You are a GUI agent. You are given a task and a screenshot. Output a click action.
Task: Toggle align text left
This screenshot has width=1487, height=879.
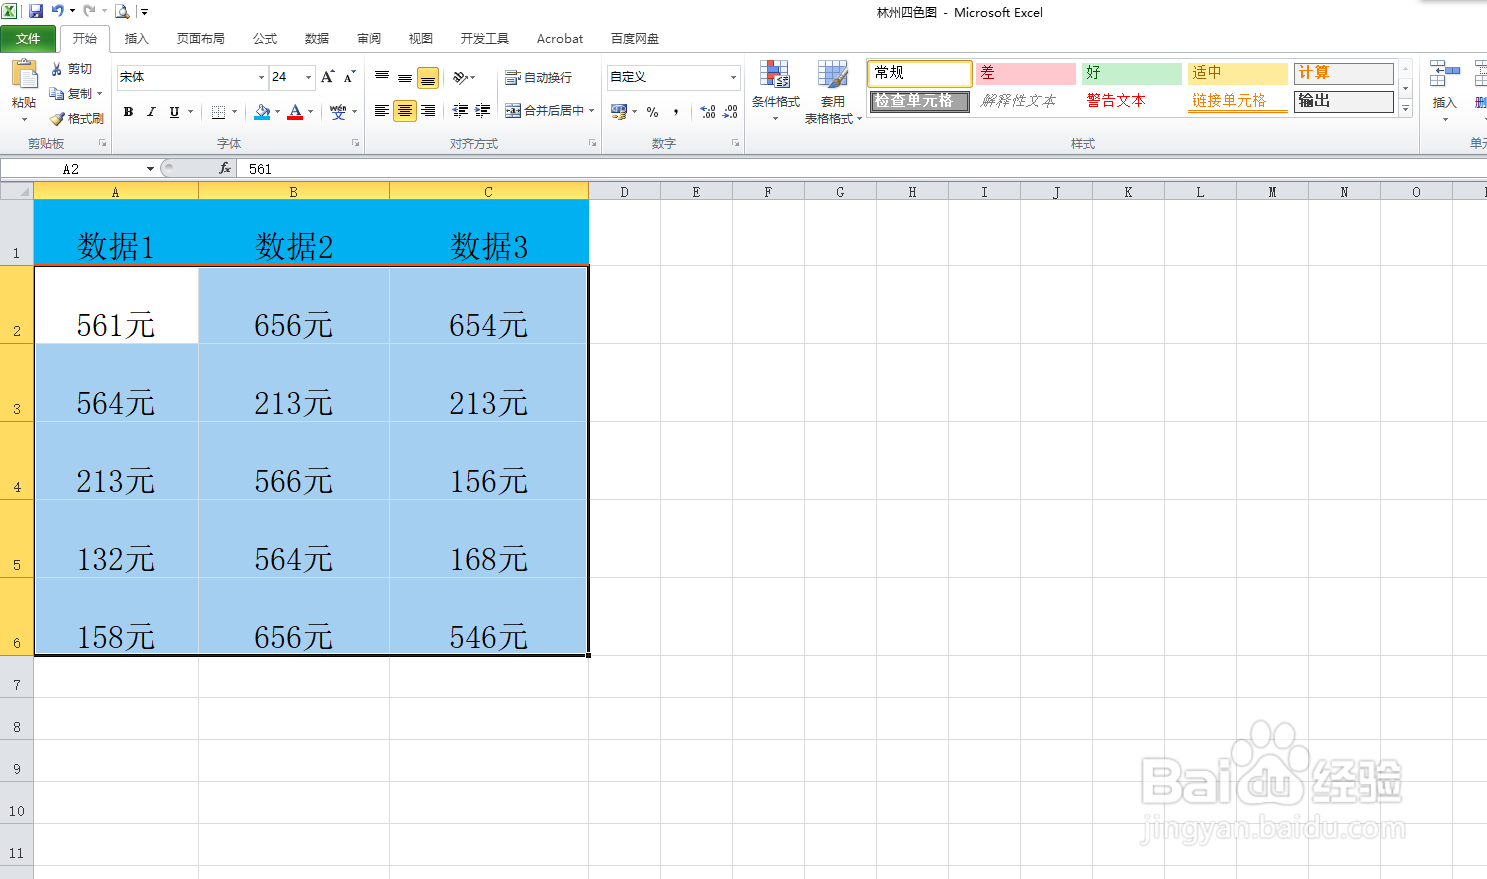[x=382, y=111]
